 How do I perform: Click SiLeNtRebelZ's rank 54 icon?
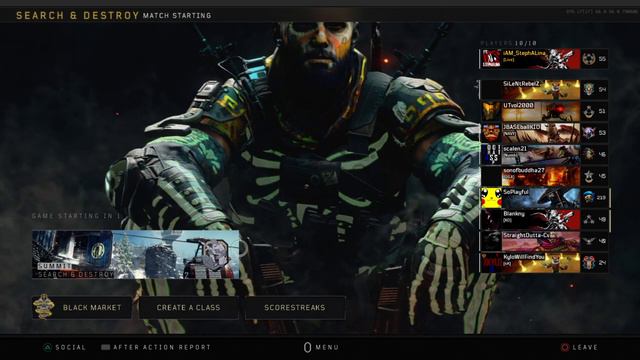588,89
